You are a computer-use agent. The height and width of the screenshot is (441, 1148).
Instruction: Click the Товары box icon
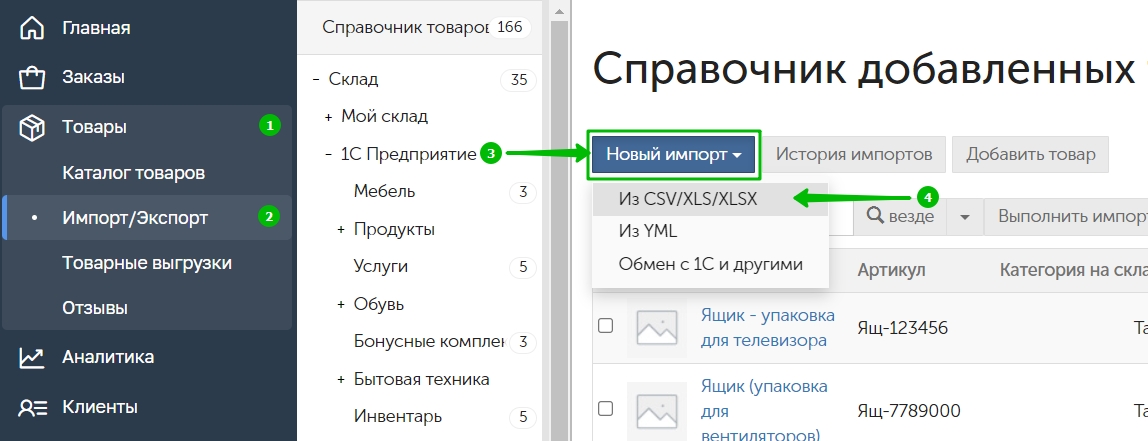click(x=31, y=127)
